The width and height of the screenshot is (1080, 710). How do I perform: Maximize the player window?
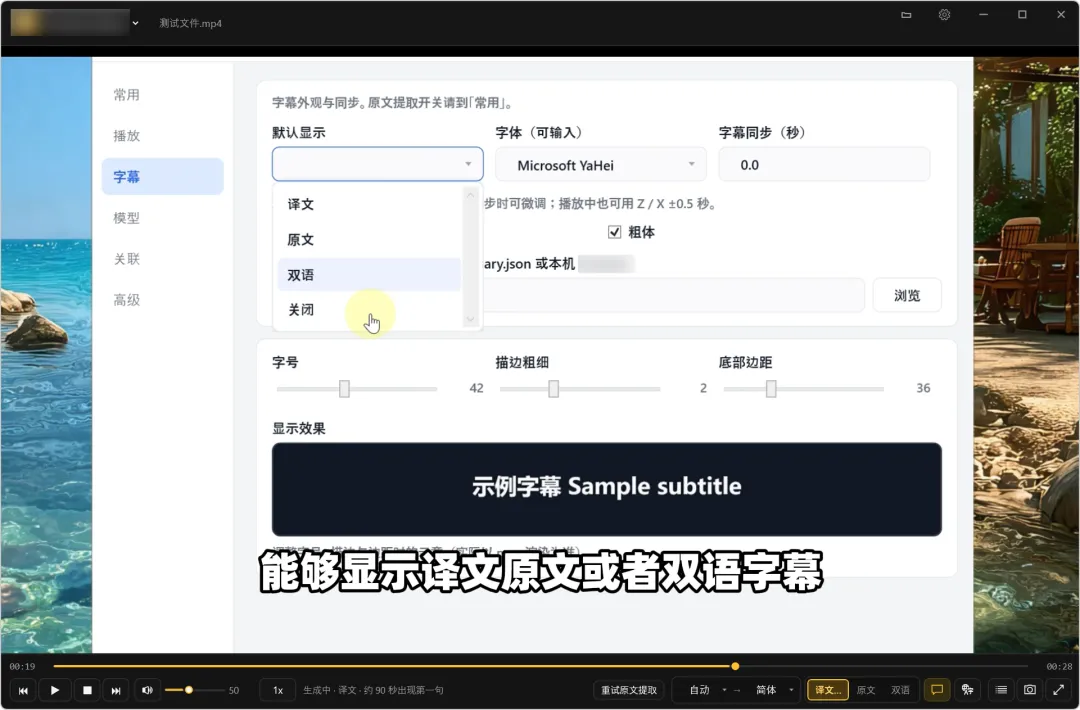click(1022, 14)
